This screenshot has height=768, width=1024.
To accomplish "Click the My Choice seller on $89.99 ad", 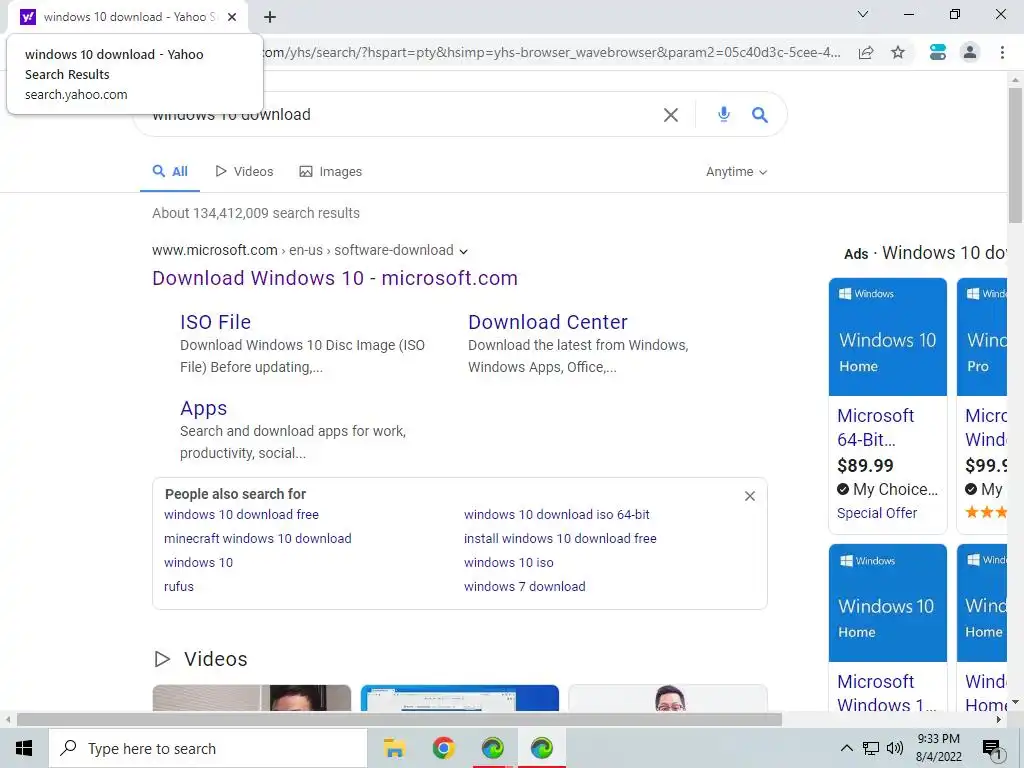I will (x=888, y=489).
